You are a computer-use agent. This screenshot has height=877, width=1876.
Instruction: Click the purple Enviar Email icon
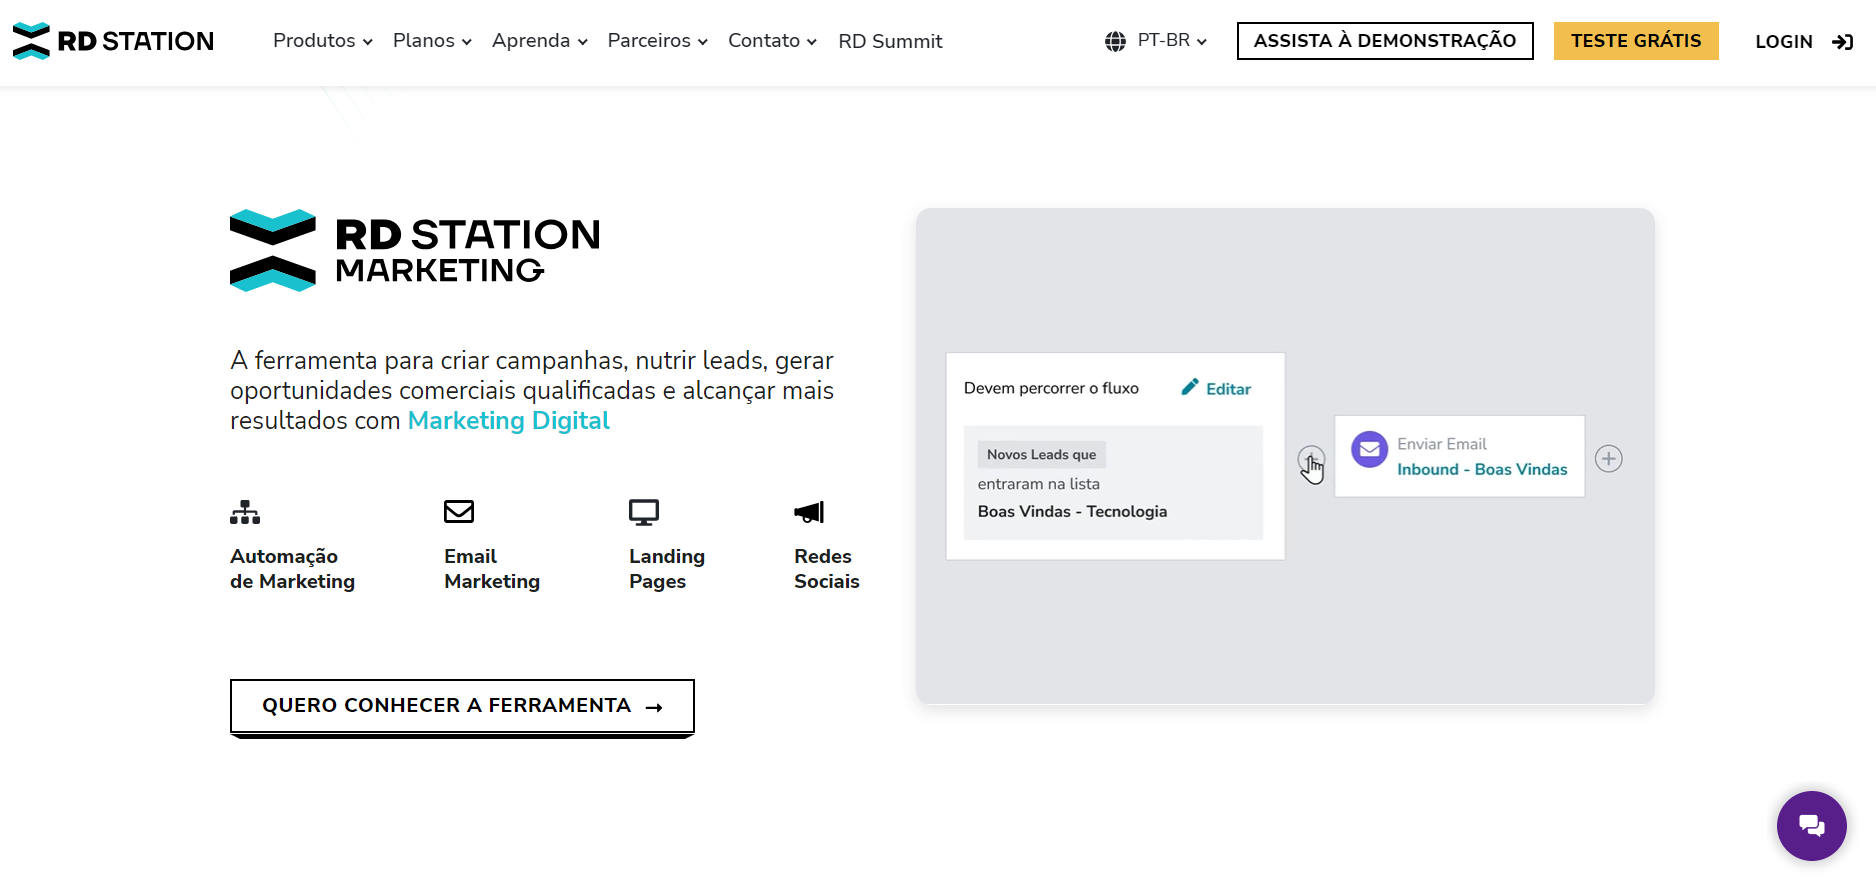tap(1369, 449)
